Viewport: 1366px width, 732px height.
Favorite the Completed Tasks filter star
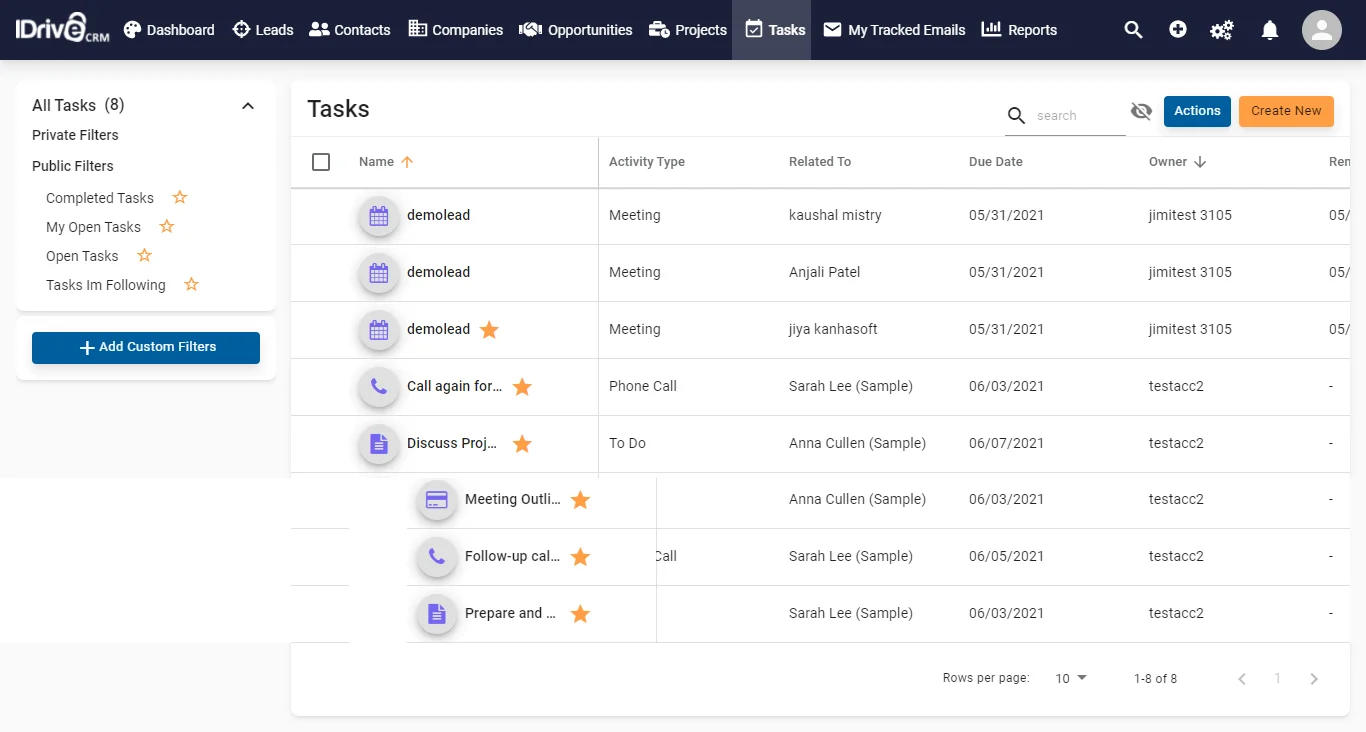pos(180,197)
